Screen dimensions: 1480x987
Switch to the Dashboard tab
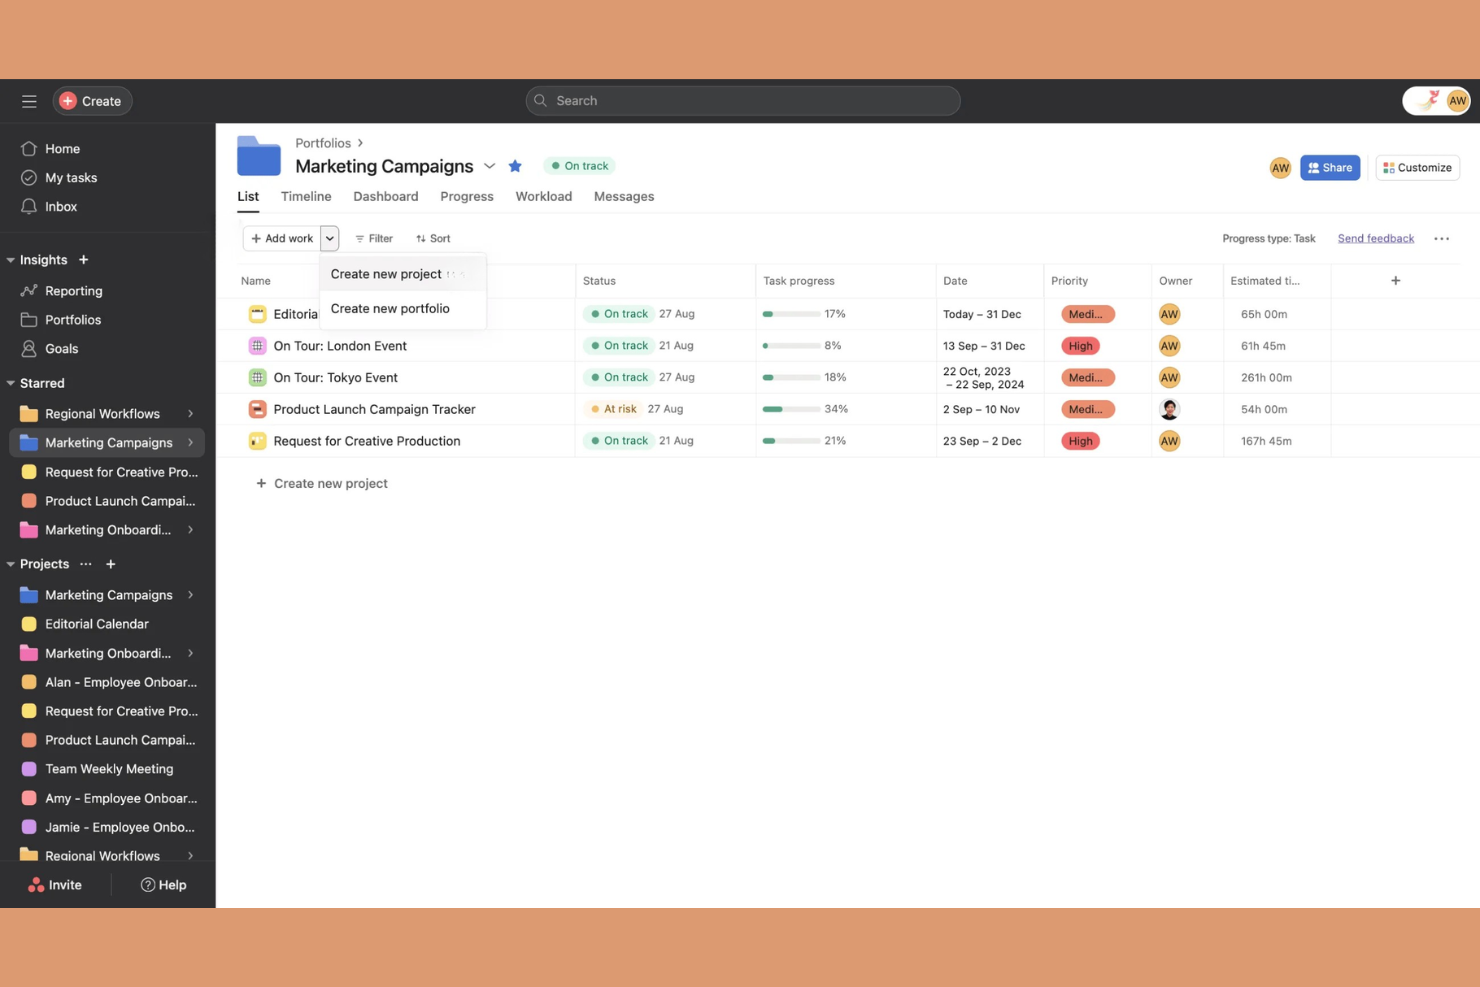click(x=386, y=197)
